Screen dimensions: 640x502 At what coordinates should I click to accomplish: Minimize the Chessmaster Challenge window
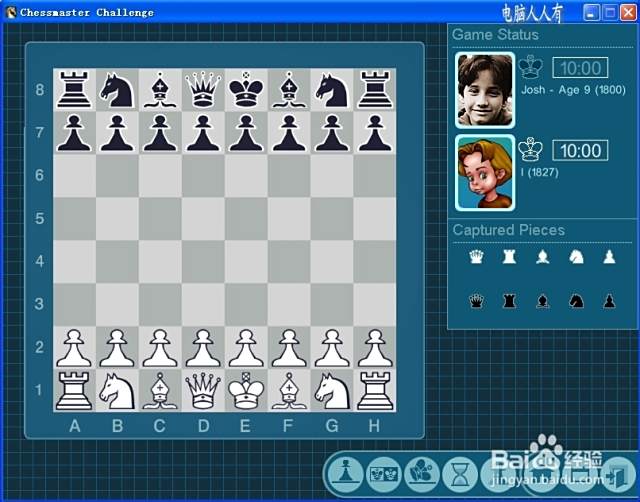click(x=591, y=13)
